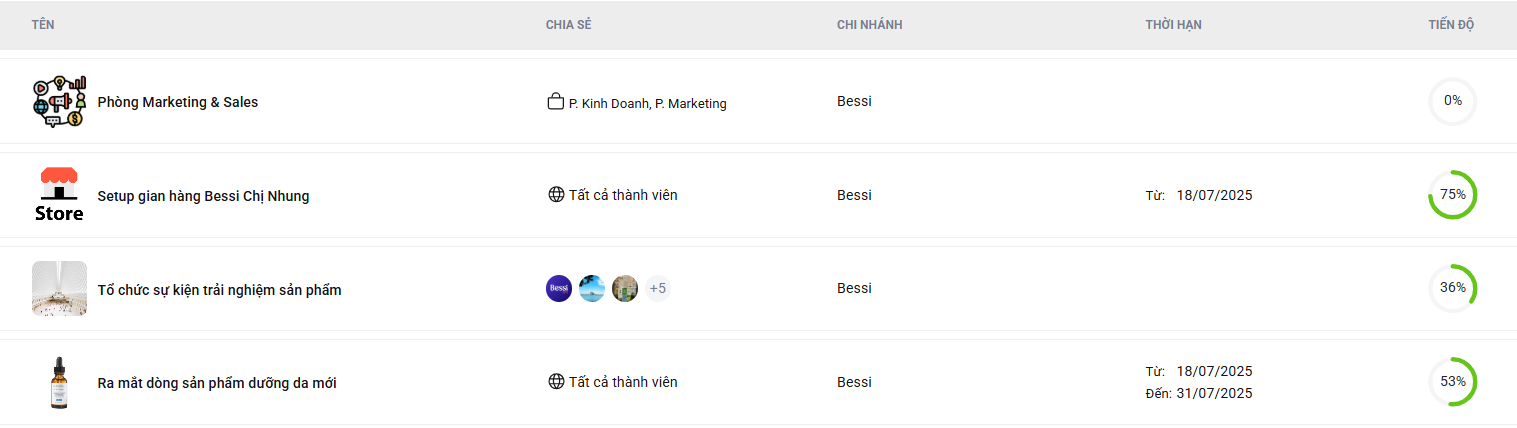Click the 53% progress circle
Image resolution: width=1517 pixels, height=428 pixels.
point(1452,382)
